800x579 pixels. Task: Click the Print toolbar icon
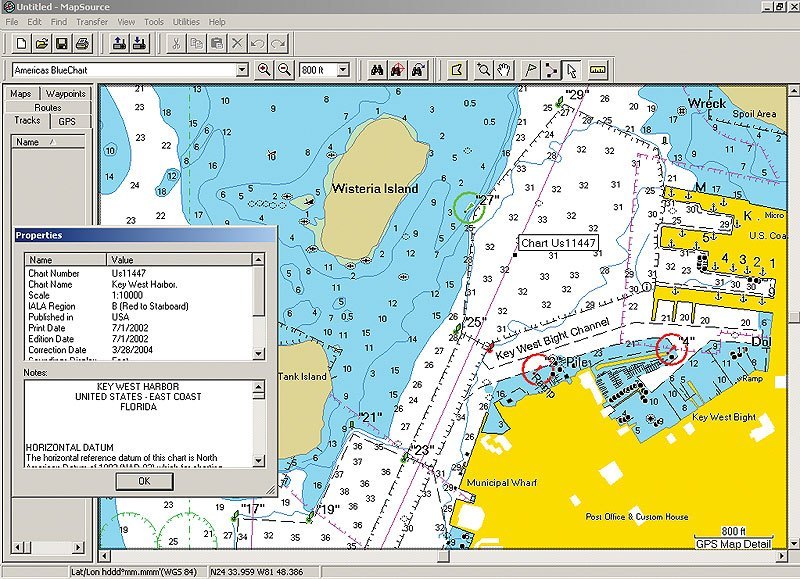pyautogui.click(x=83, y=43)
